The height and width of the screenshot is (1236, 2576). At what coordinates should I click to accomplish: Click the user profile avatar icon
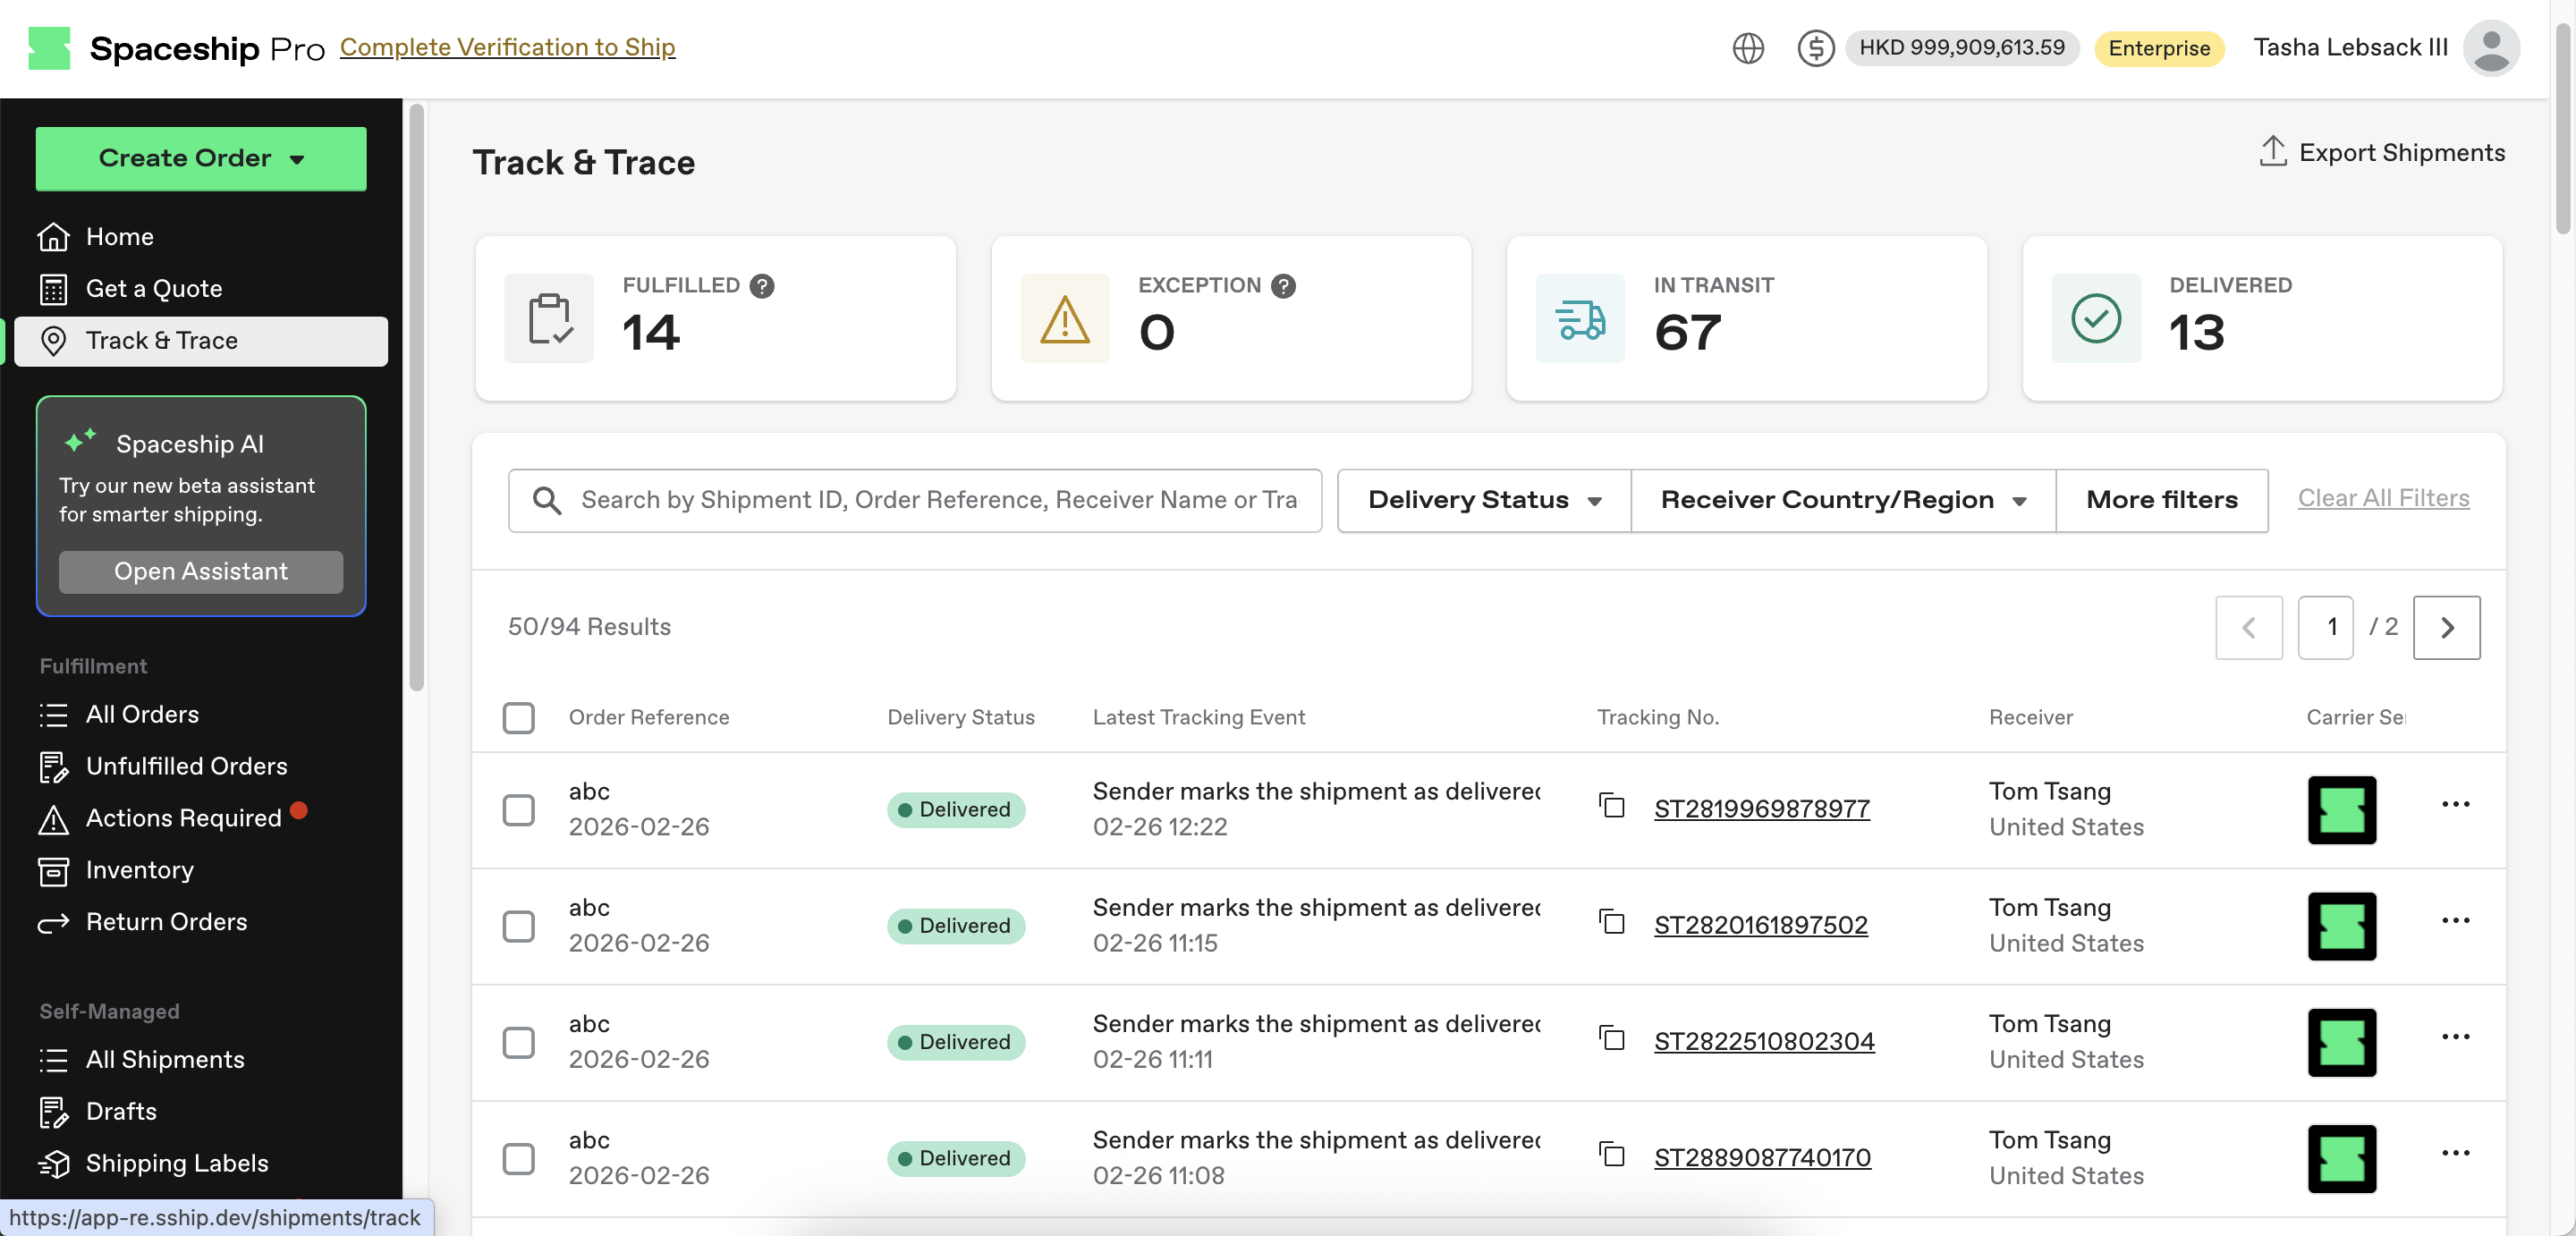pos(2490,48)
